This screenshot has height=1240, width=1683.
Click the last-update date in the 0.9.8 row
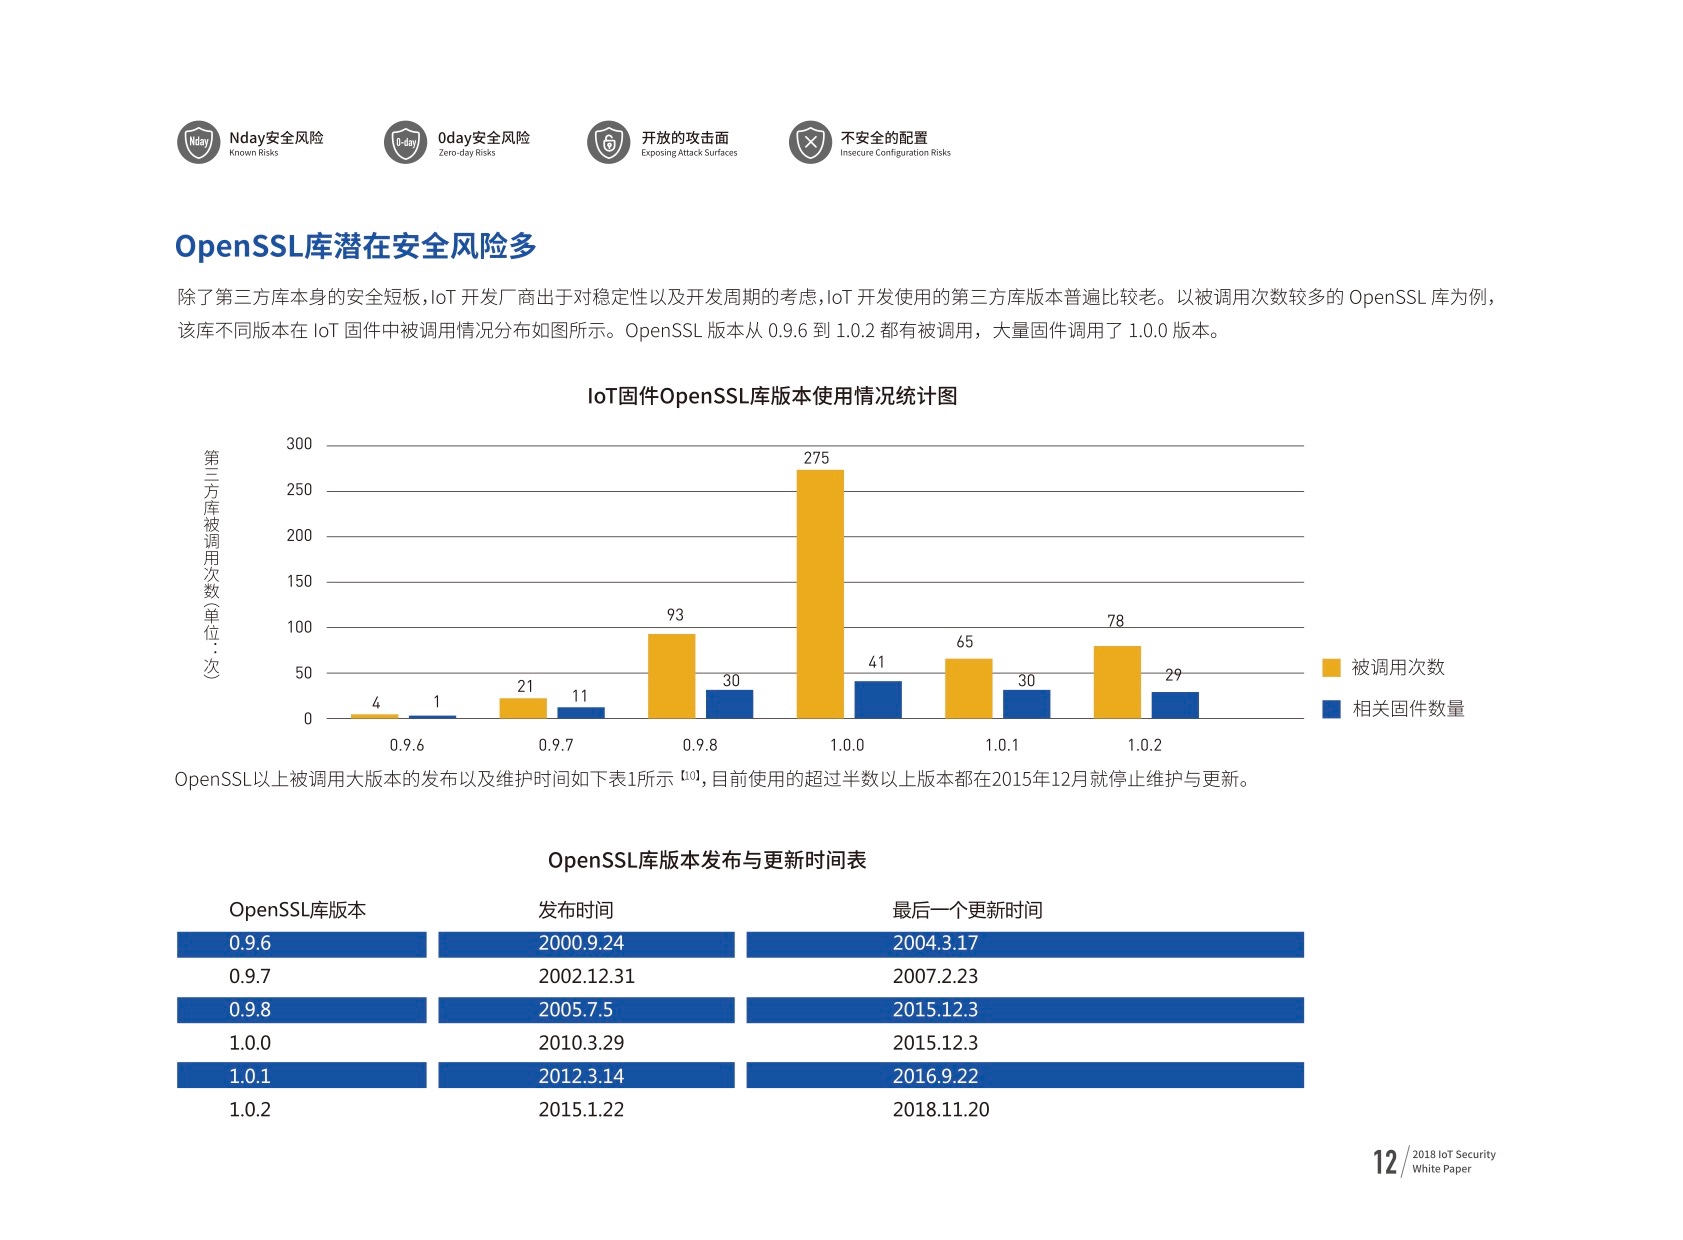click(x=936, y=1010)
